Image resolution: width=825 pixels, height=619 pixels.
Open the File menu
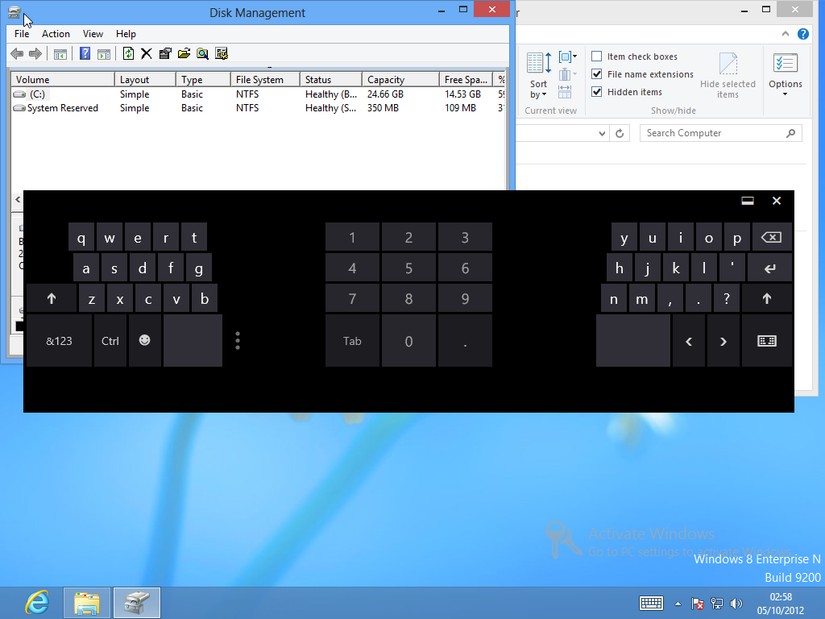[22, 34]
